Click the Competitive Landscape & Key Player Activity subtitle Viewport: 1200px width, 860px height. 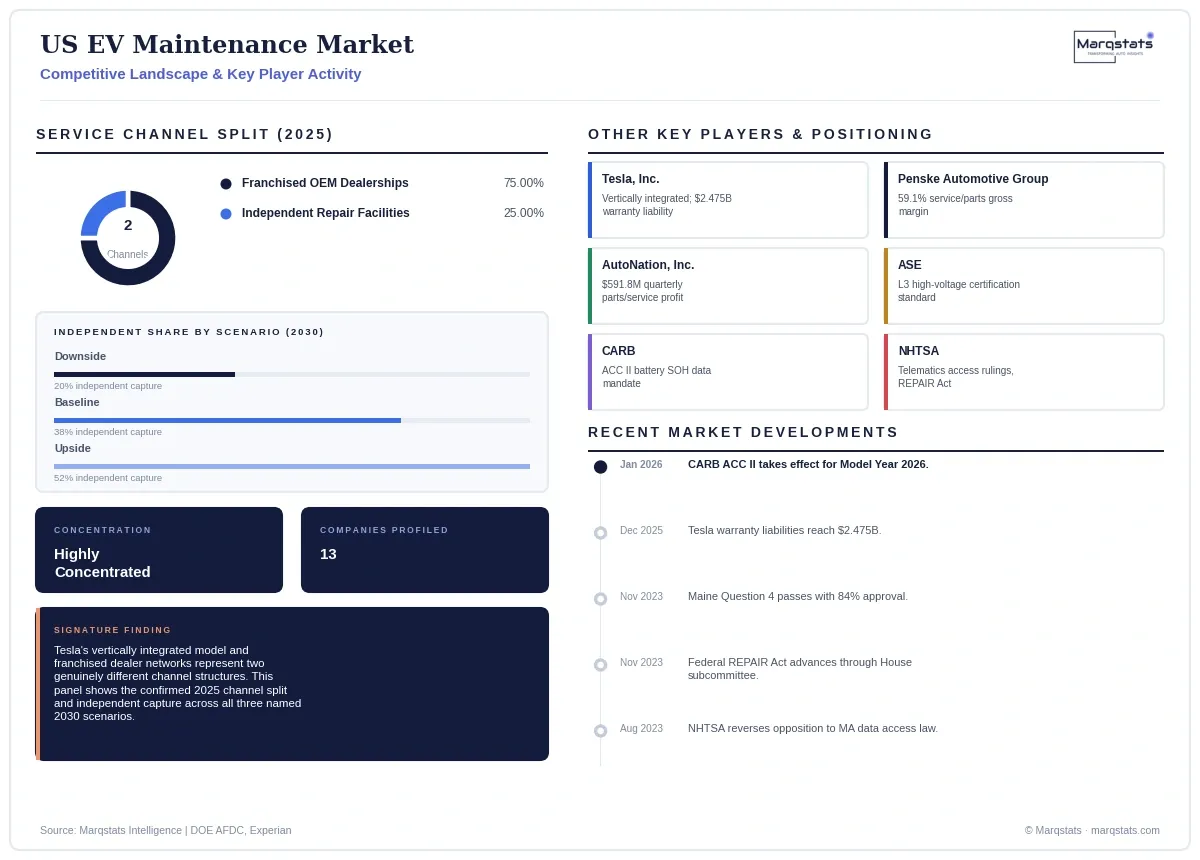201,74
